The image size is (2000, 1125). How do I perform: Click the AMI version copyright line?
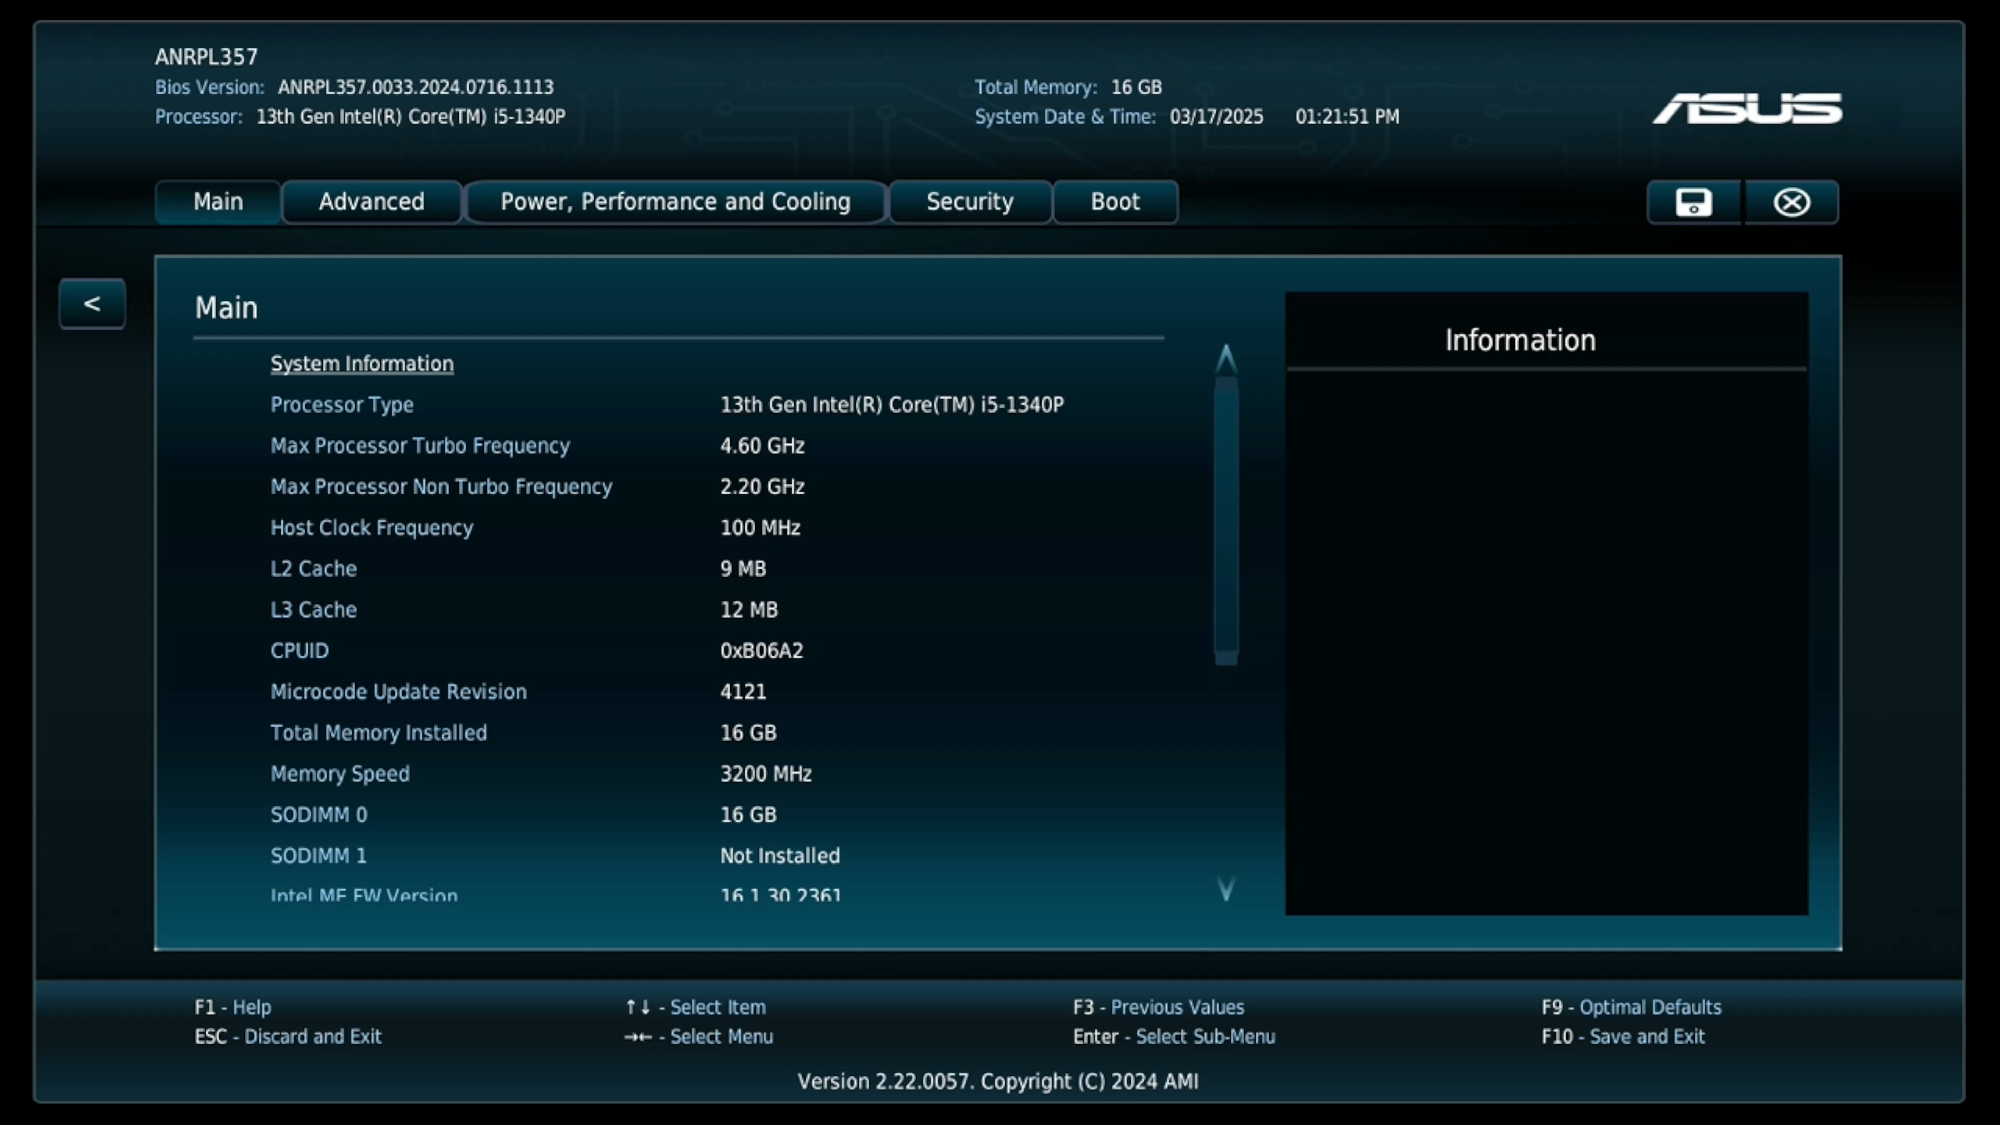[998, 1082]
